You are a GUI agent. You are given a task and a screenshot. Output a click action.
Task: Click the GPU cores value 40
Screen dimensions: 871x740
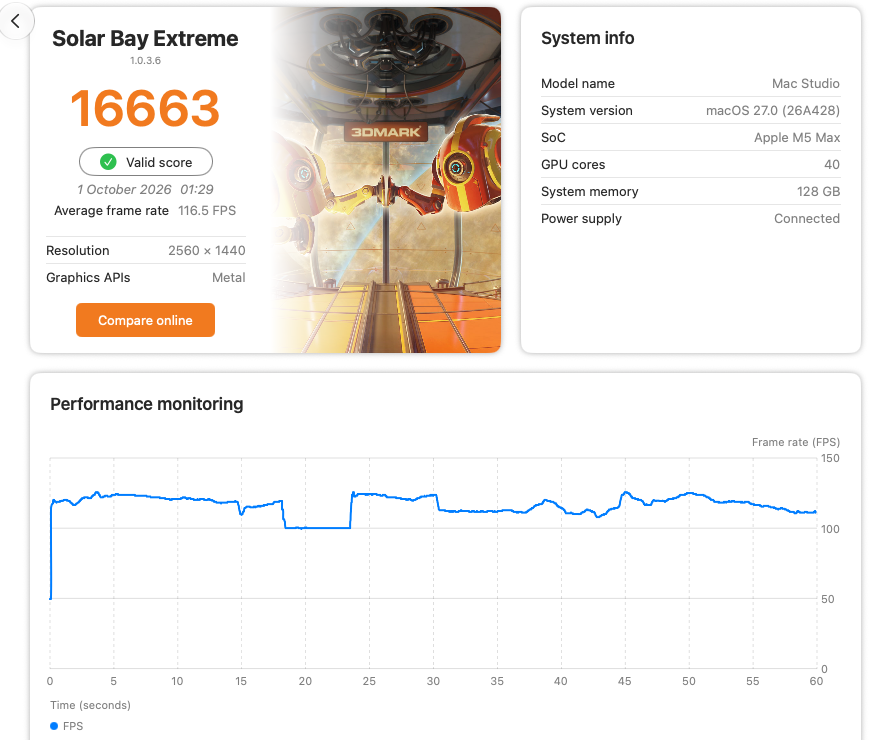(832, 164)
